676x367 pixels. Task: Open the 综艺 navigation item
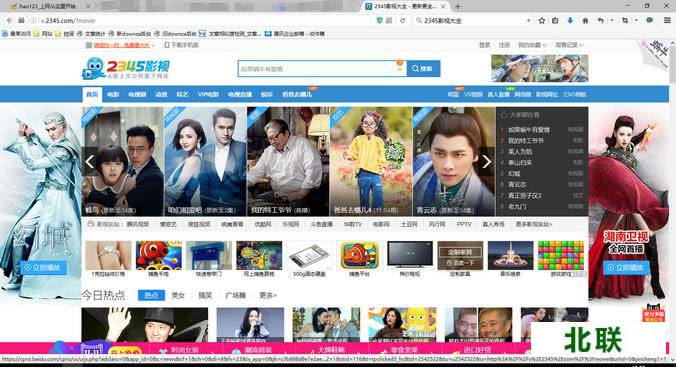[182, 94]
